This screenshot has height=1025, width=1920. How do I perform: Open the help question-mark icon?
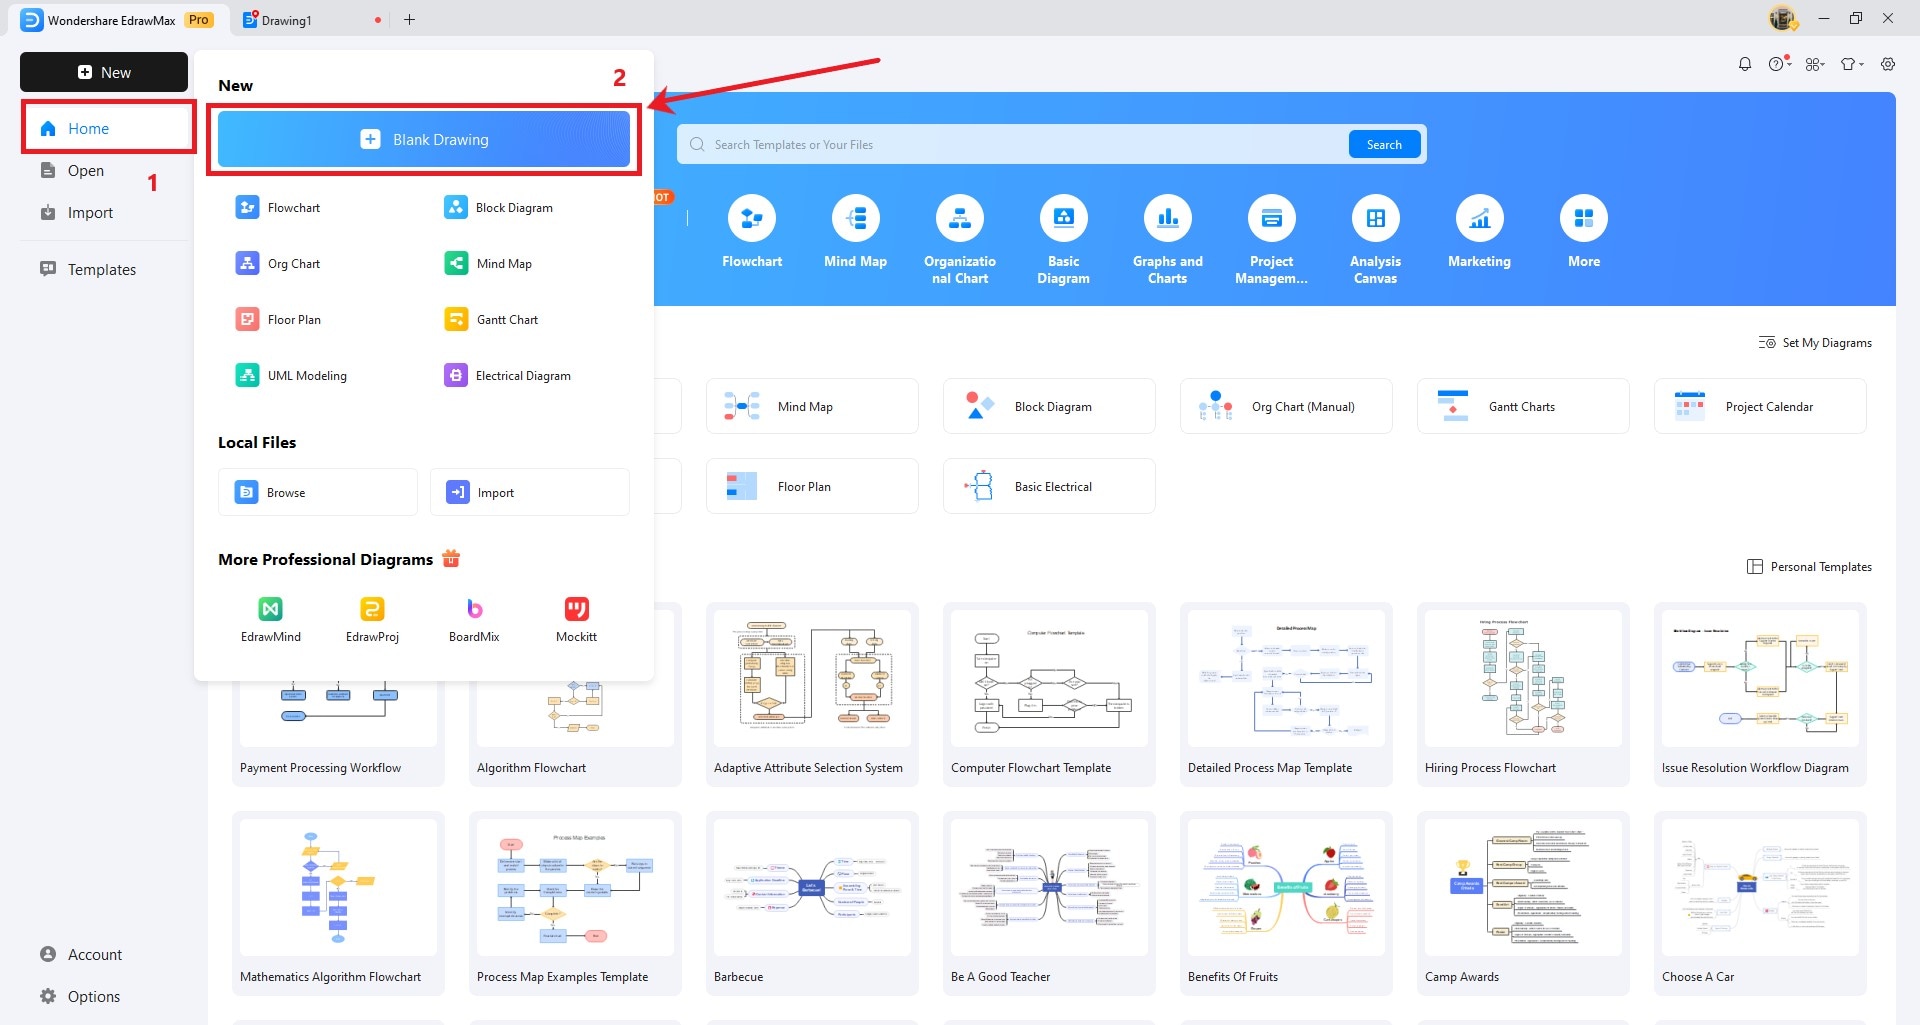coord(1777,64)
